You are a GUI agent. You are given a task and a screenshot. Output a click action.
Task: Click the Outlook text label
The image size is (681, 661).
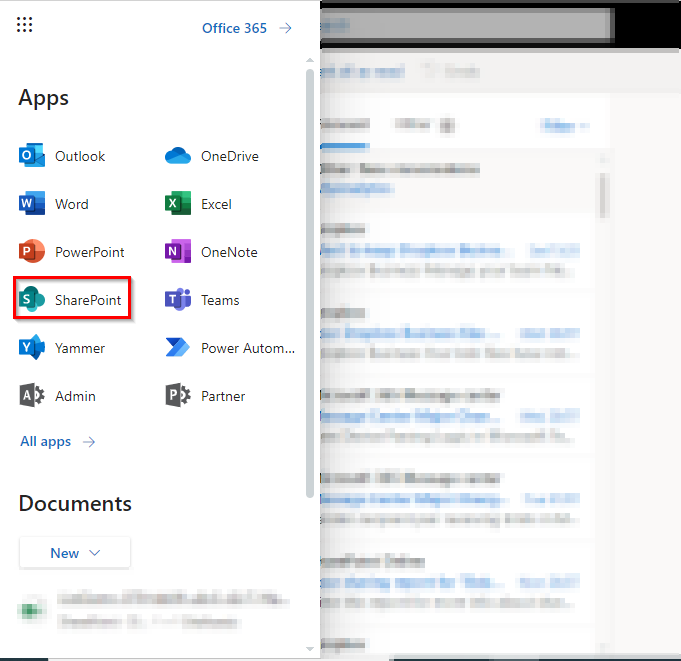[80, 156]
